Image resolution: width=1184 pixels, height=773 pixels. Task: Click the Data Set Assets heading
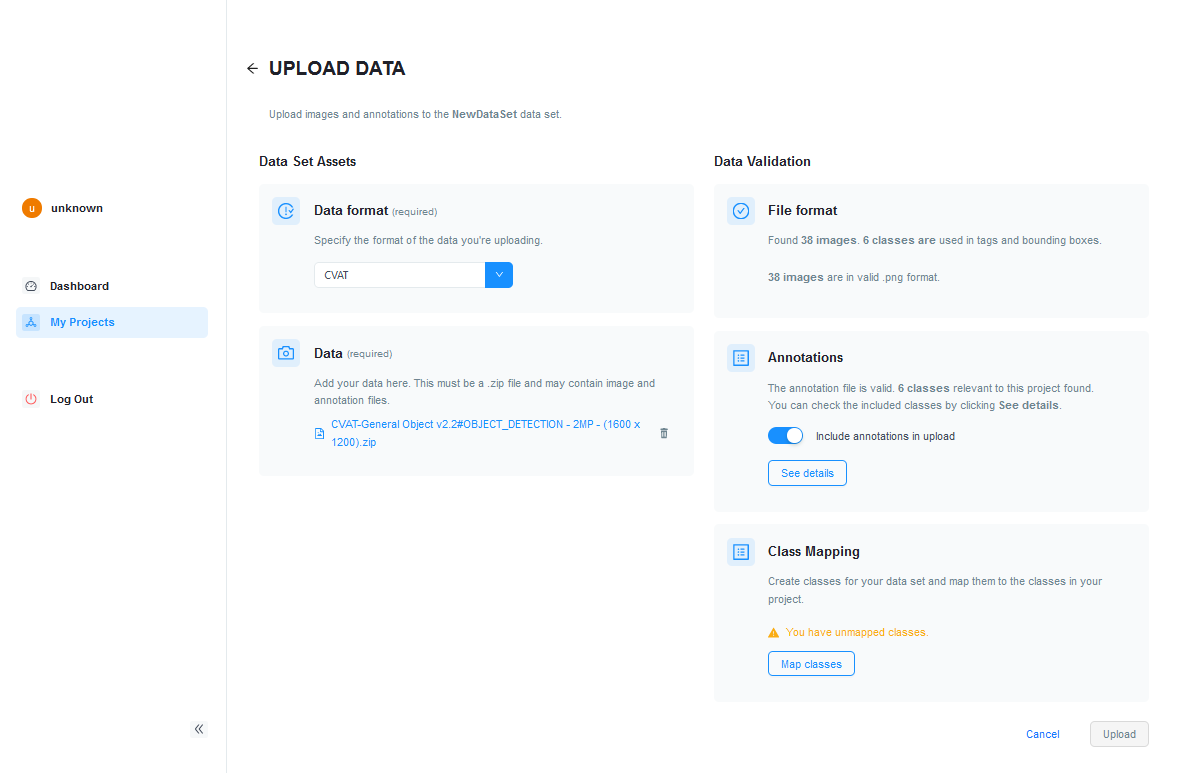(x=307, y=162)
